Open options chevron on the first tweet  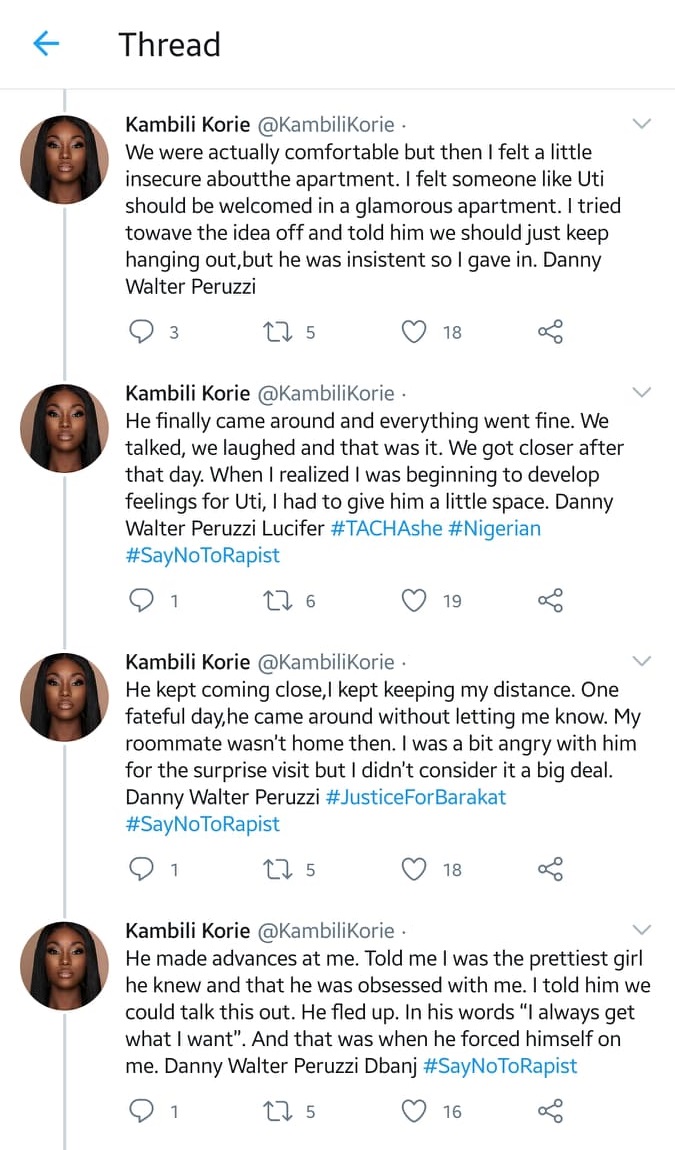click(642, 125)
